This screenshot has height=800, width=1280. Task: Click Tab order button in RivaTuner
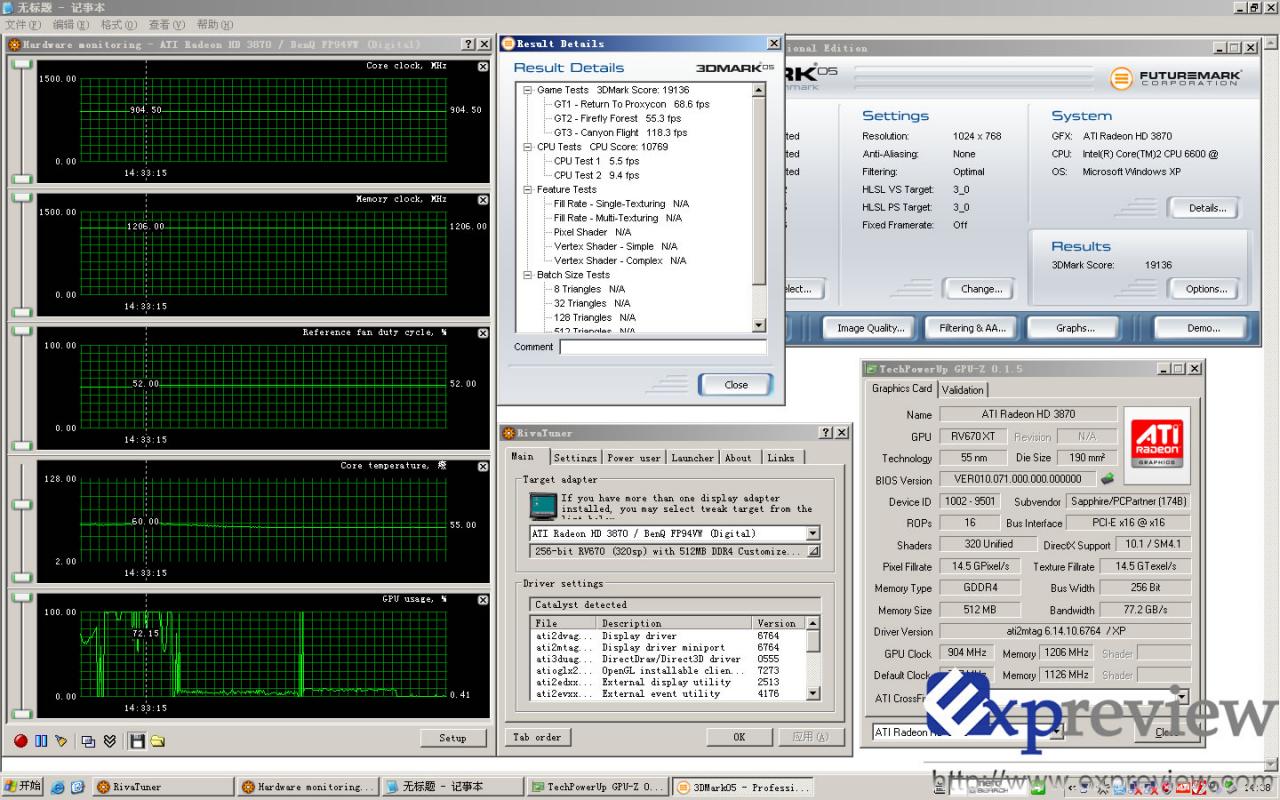537,737
